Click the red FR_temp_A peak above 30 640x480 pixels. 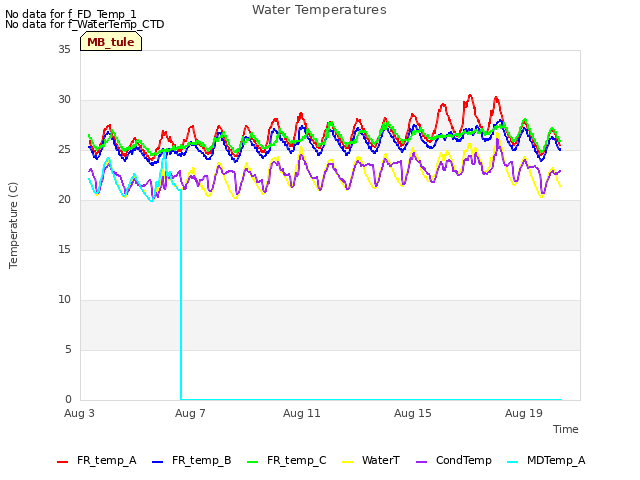[470, 96]
